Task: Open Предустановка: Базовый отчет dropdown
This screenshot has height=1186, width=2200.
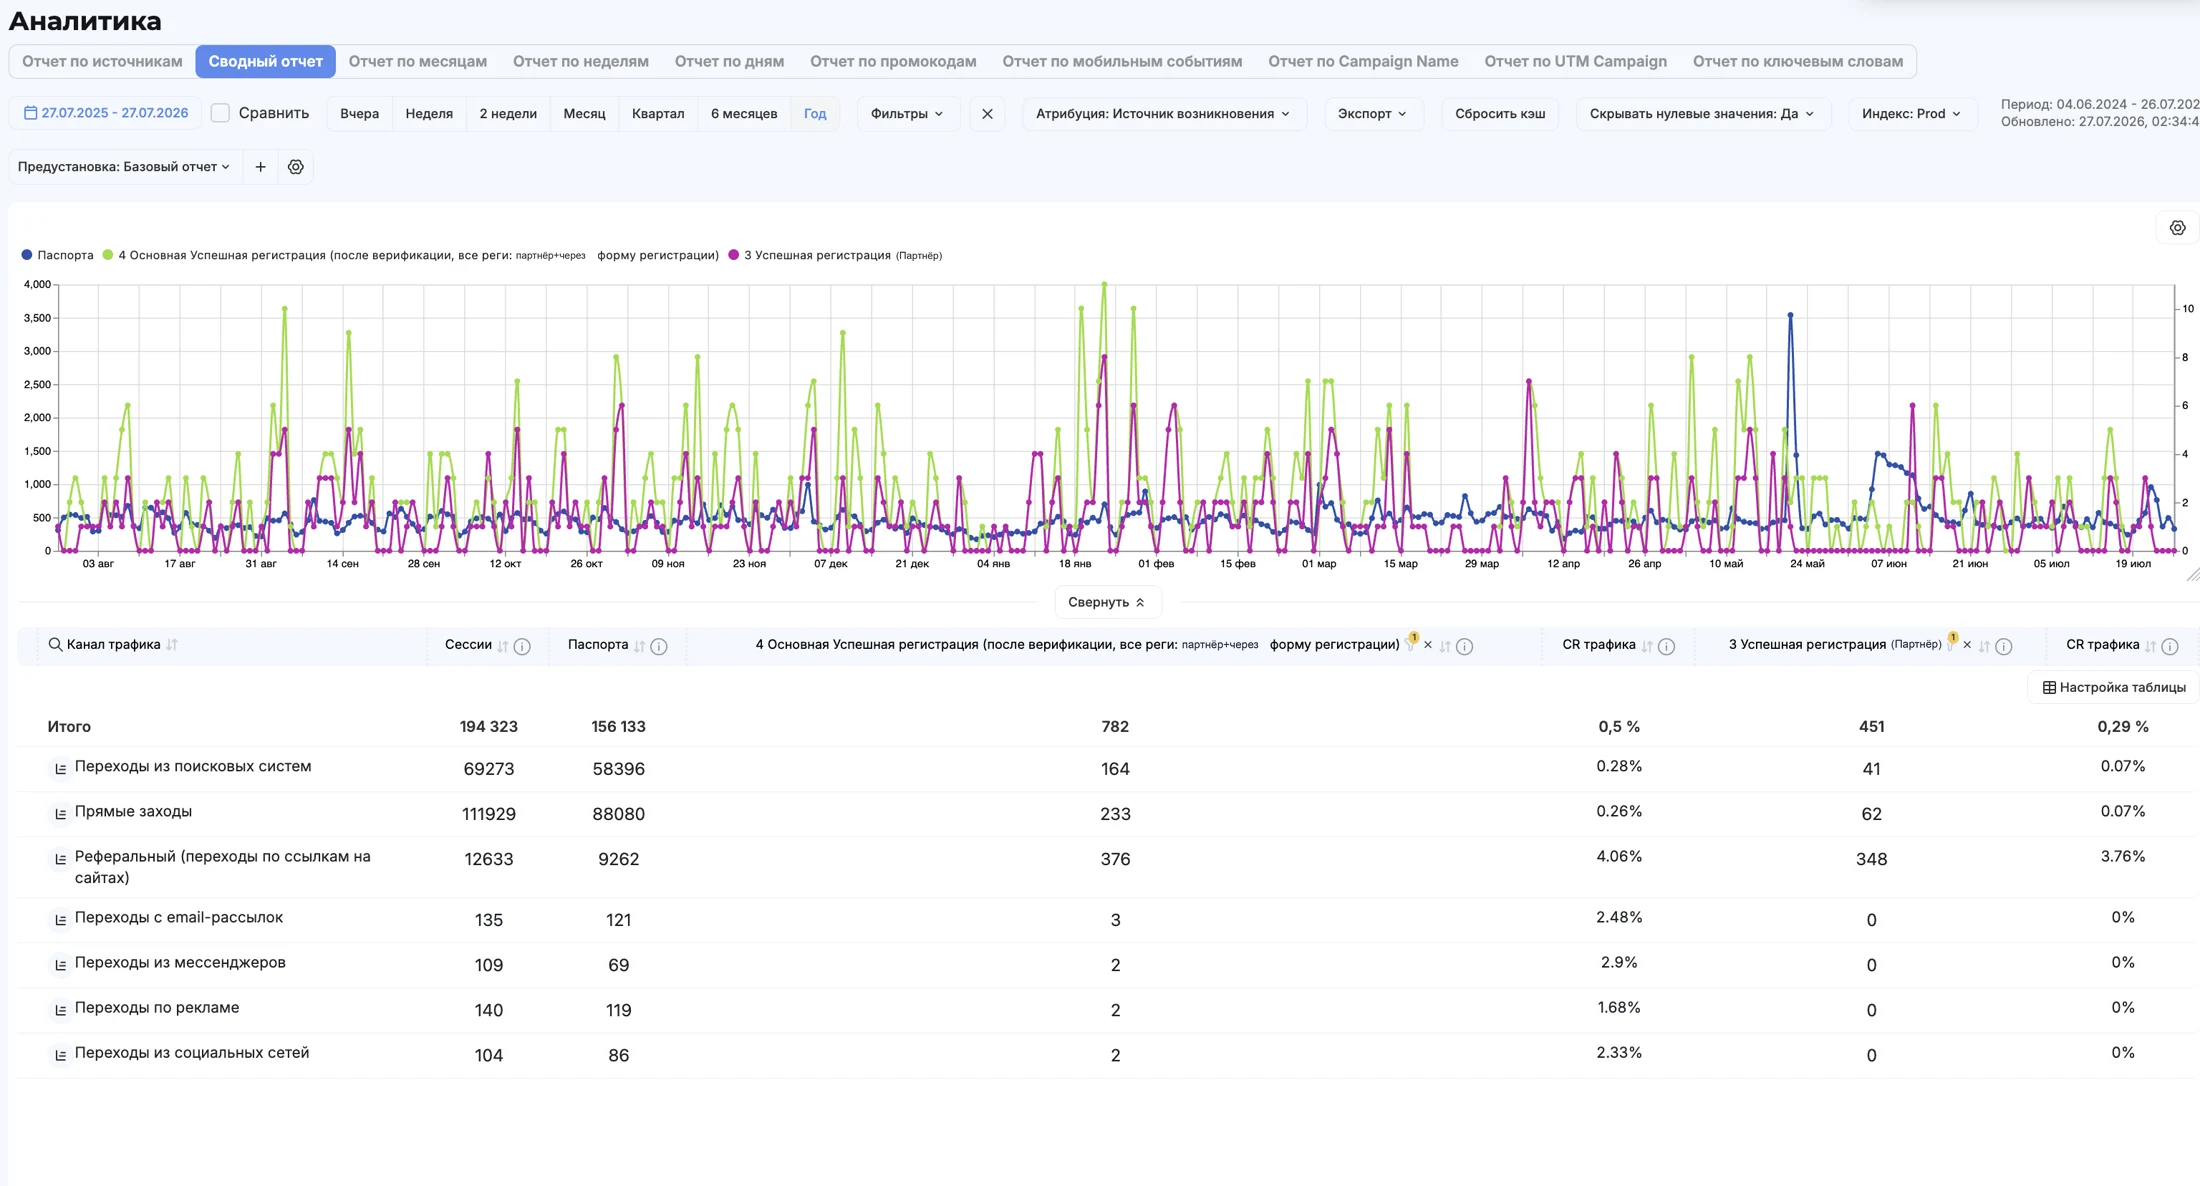Action: [x=124, y=167]
